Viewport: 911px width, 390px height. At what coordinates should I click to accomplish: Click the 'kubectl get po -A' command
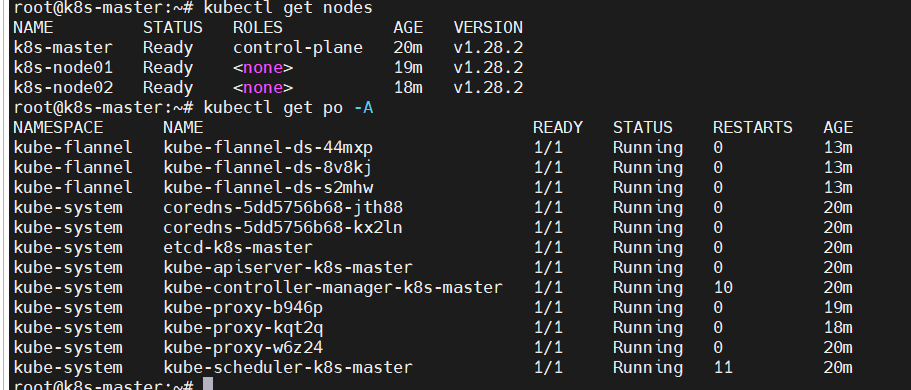288,108
